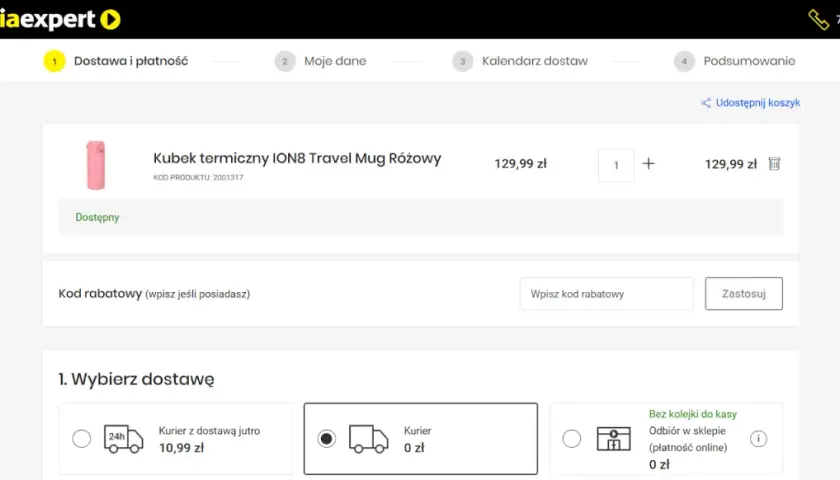The height and width of the screenshot is (480, 840).
Task: Click the Kod rabatowy label
Action: (x=100, y=294)
